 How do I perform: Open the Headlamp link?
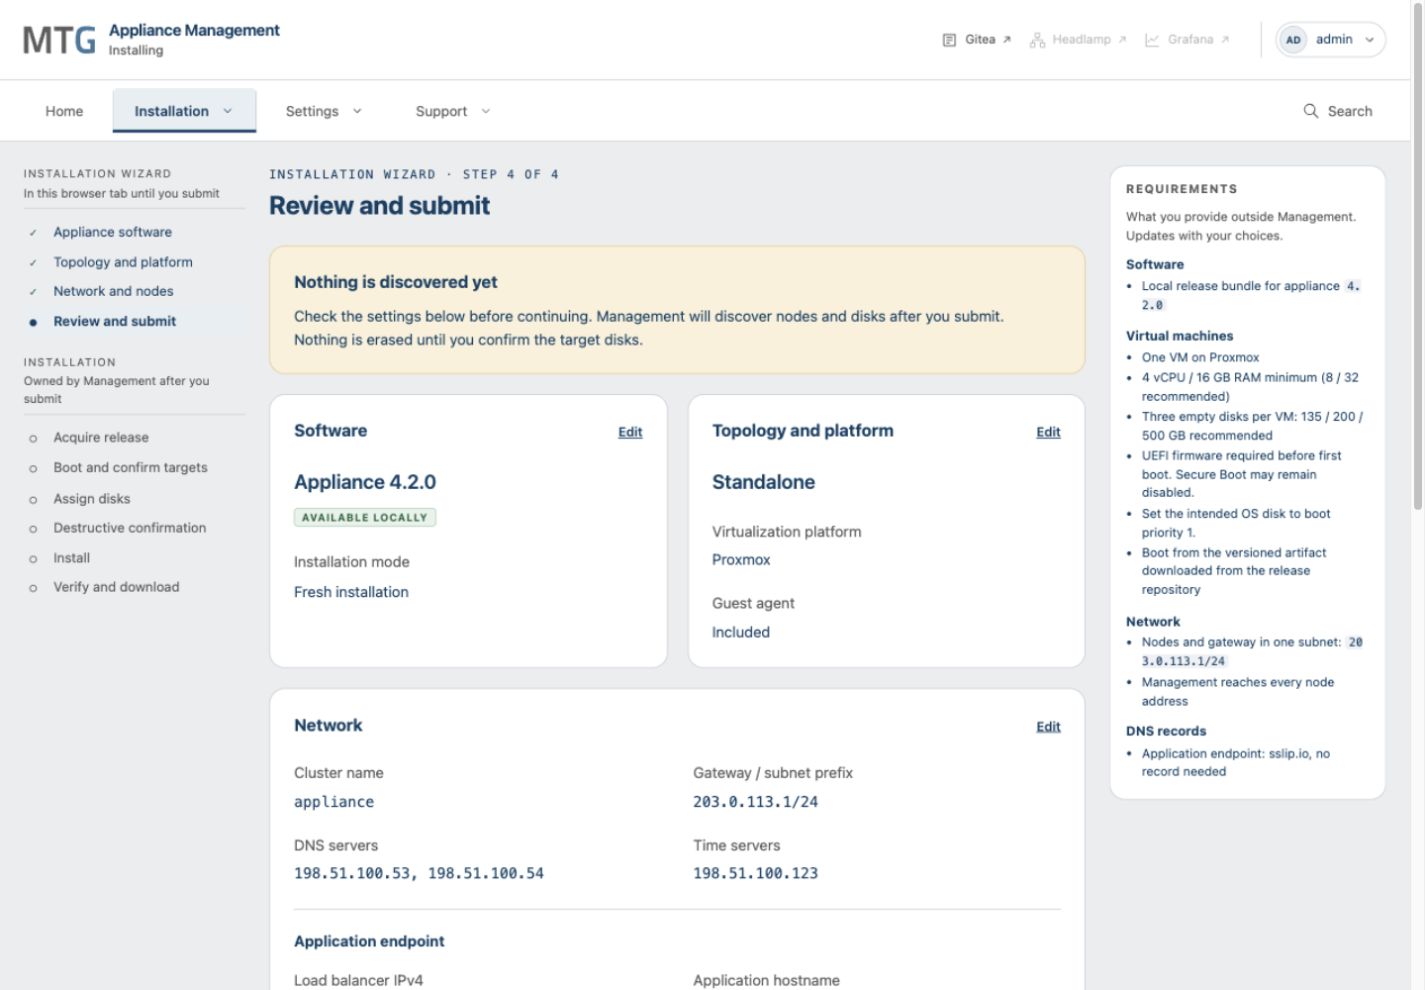click(x=1078, y=40)
